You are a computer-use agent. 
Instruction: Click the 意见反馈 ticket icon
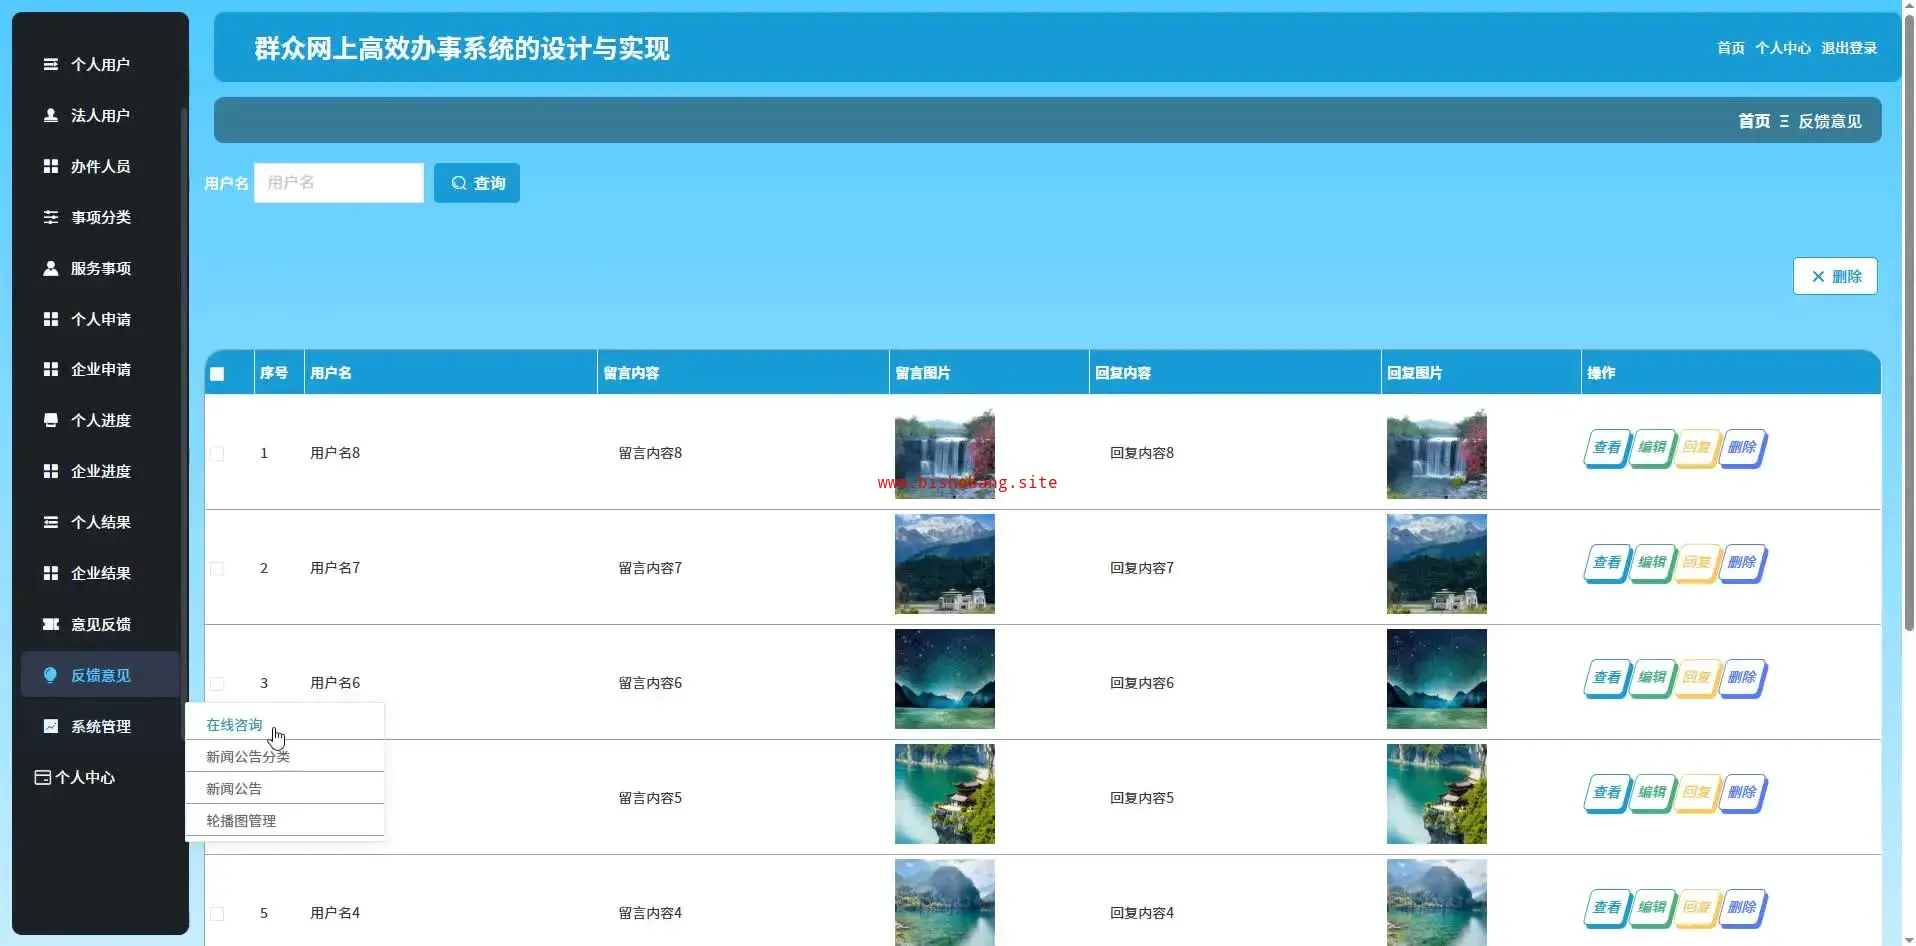(x=51, y=624)
